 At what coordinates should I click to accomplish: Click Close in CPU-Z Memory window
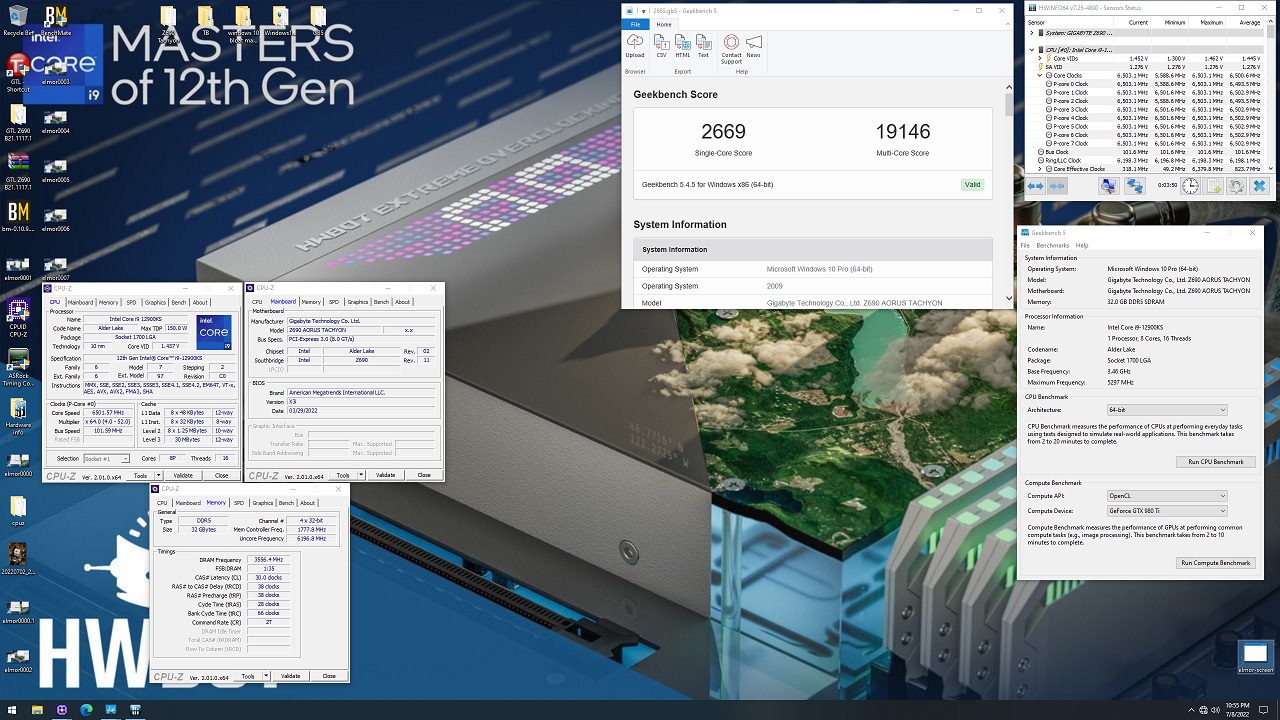click(329, 676)
